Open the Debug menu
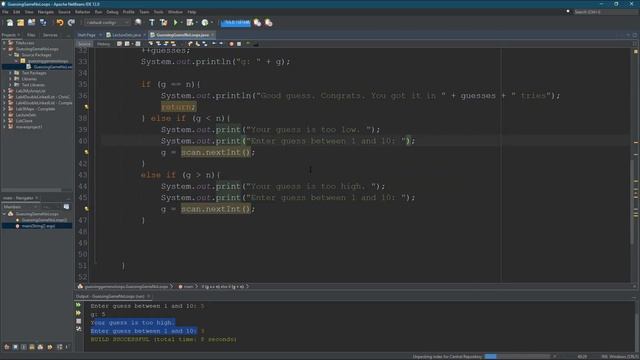640x360 pixels. [x=112, y=12]
